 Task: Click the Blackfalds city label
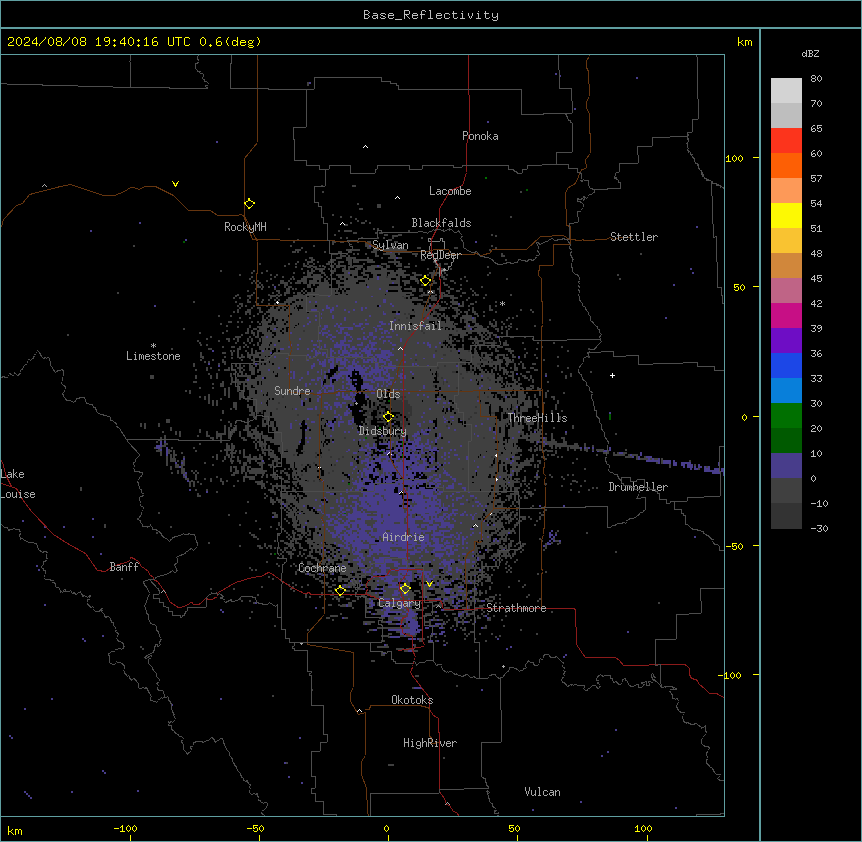click(441, 223)
